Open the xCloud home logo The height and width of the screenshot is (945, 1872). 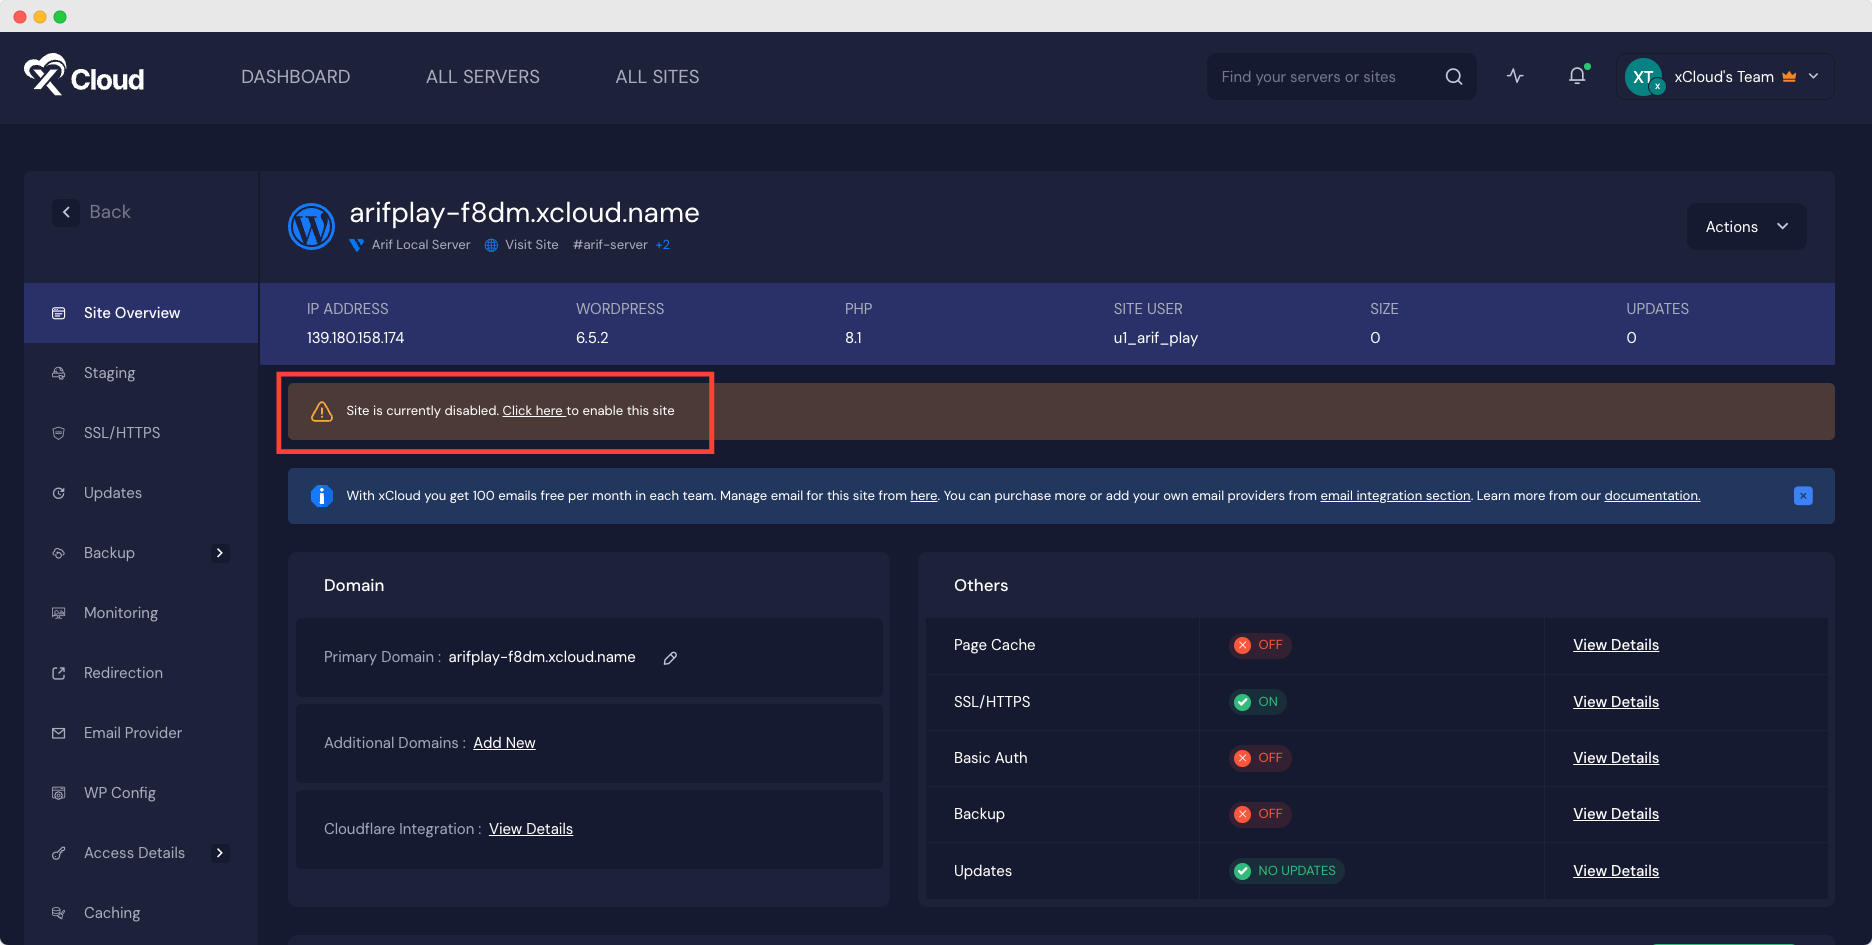84,76
